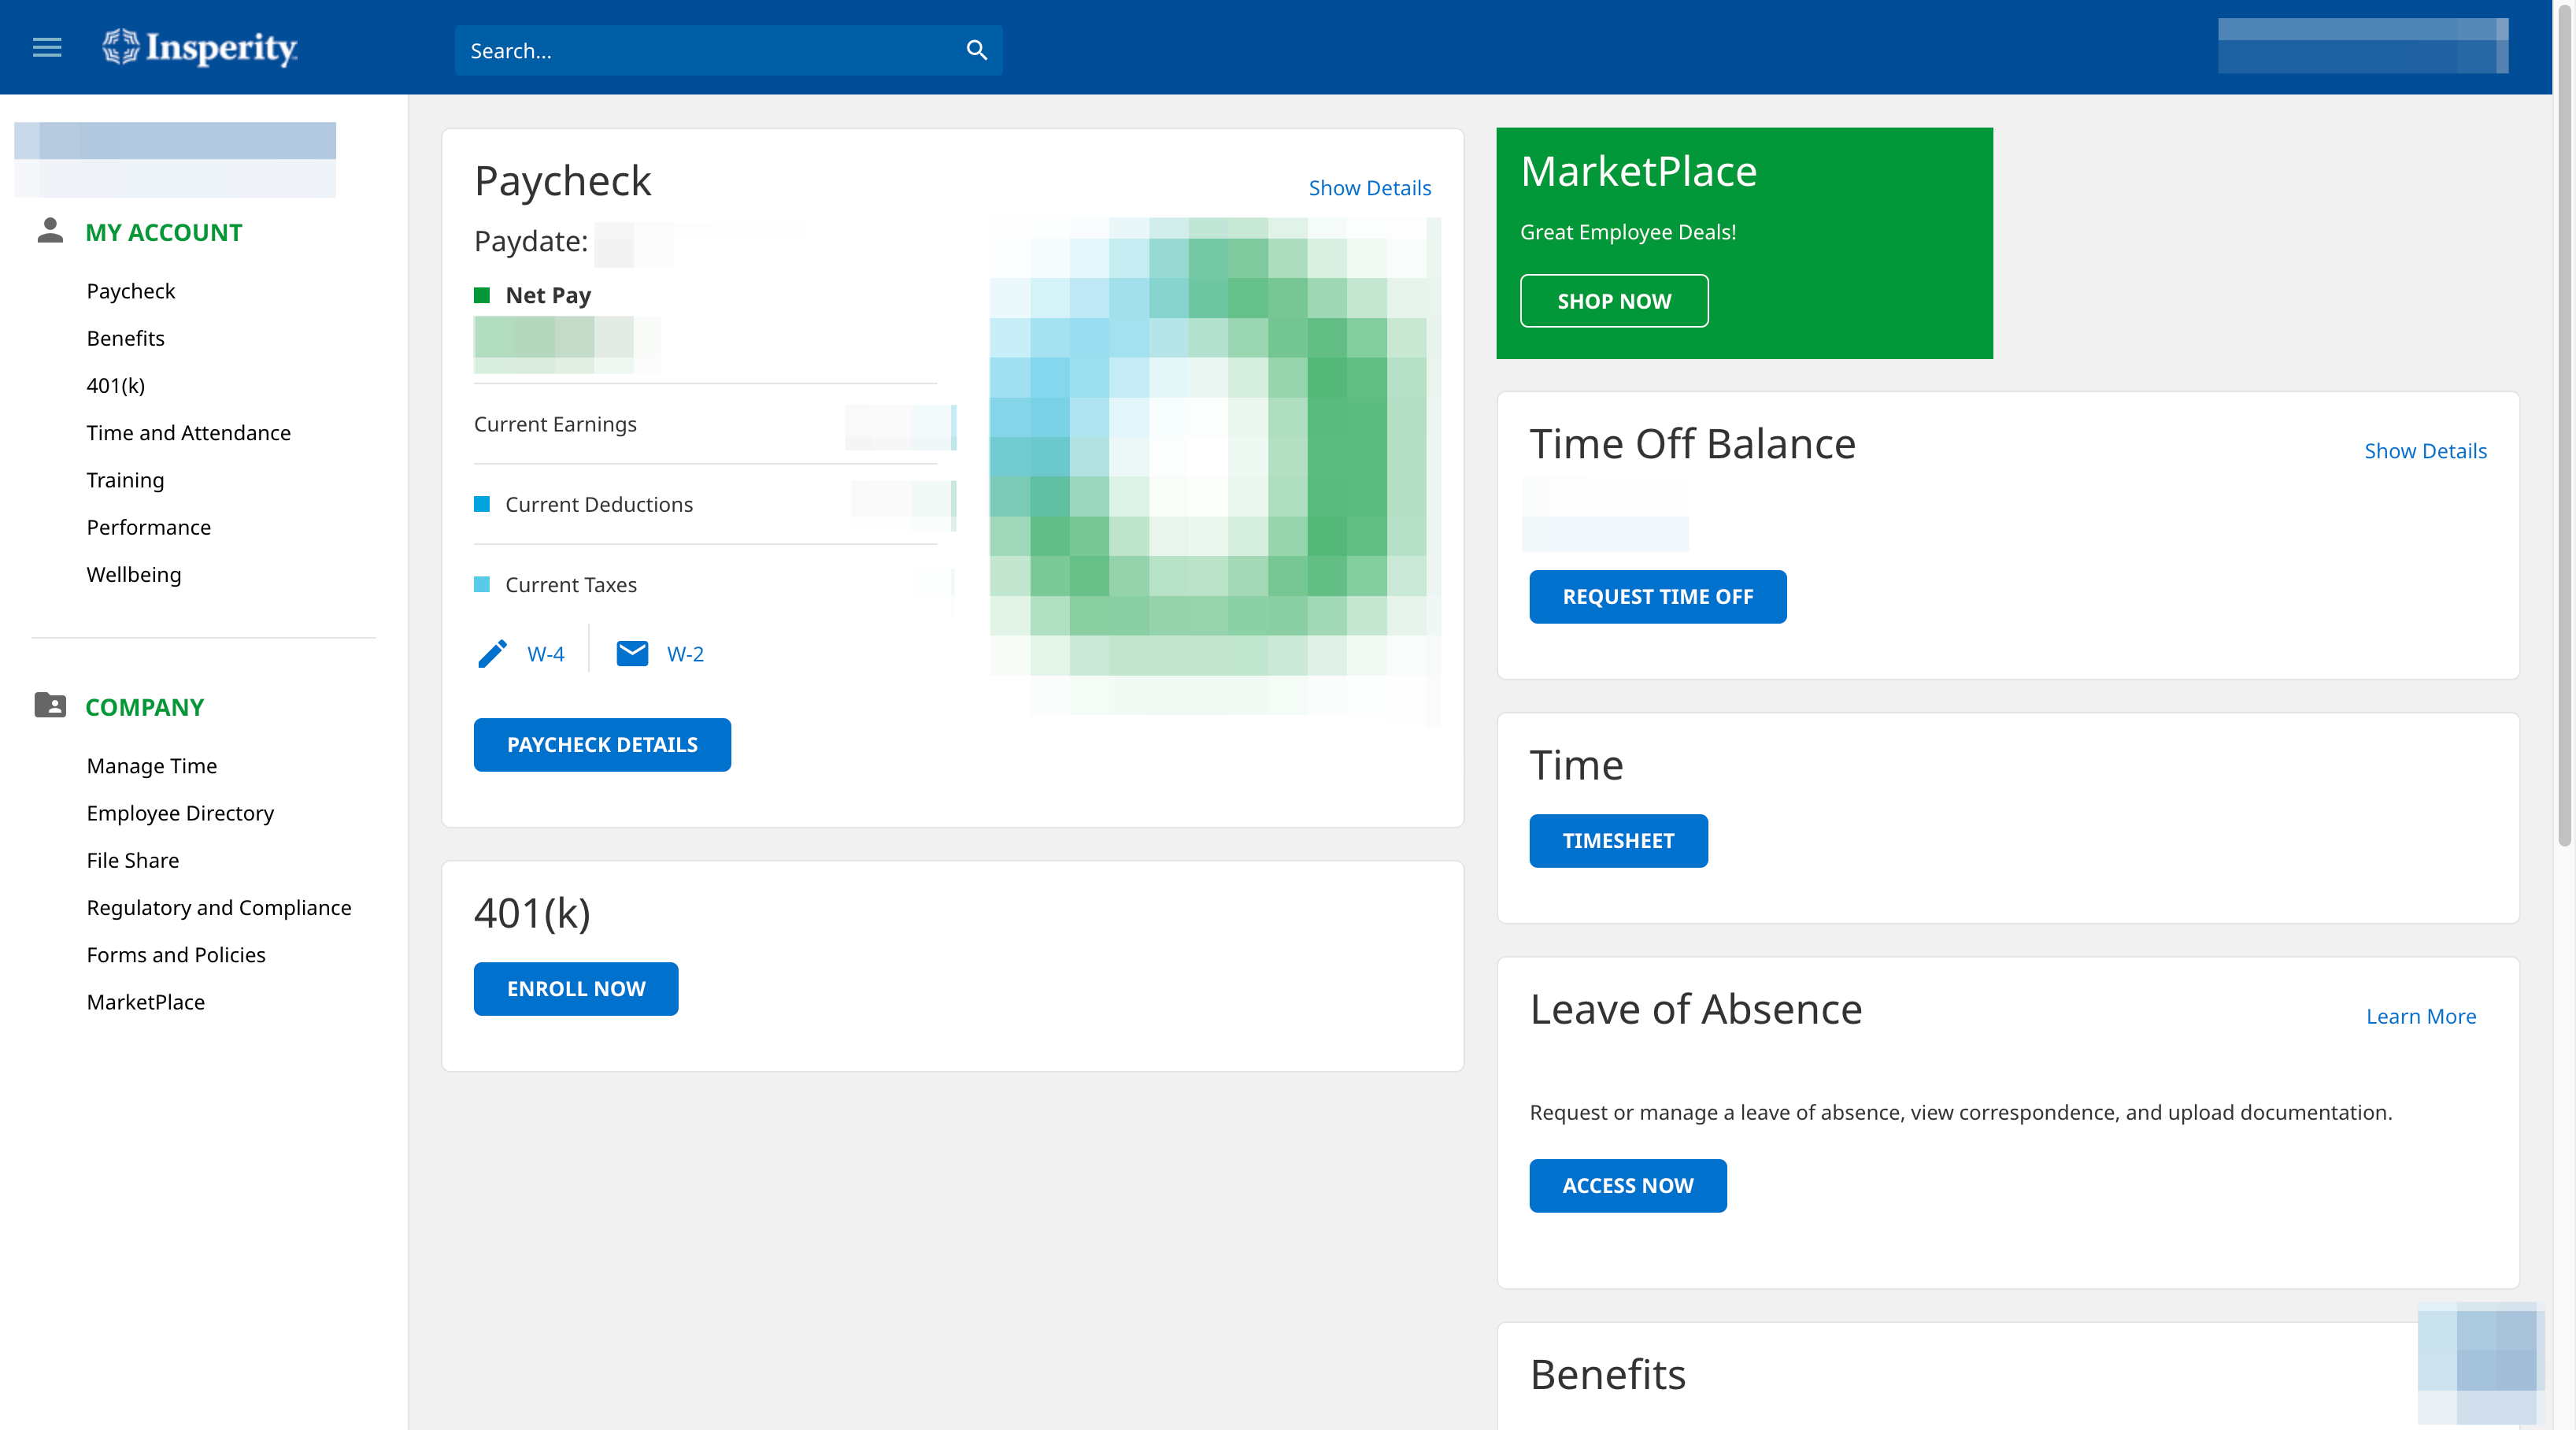2576x1430 pixels.
Task: Open the Training sidebar item
Action: pos(126,480)
